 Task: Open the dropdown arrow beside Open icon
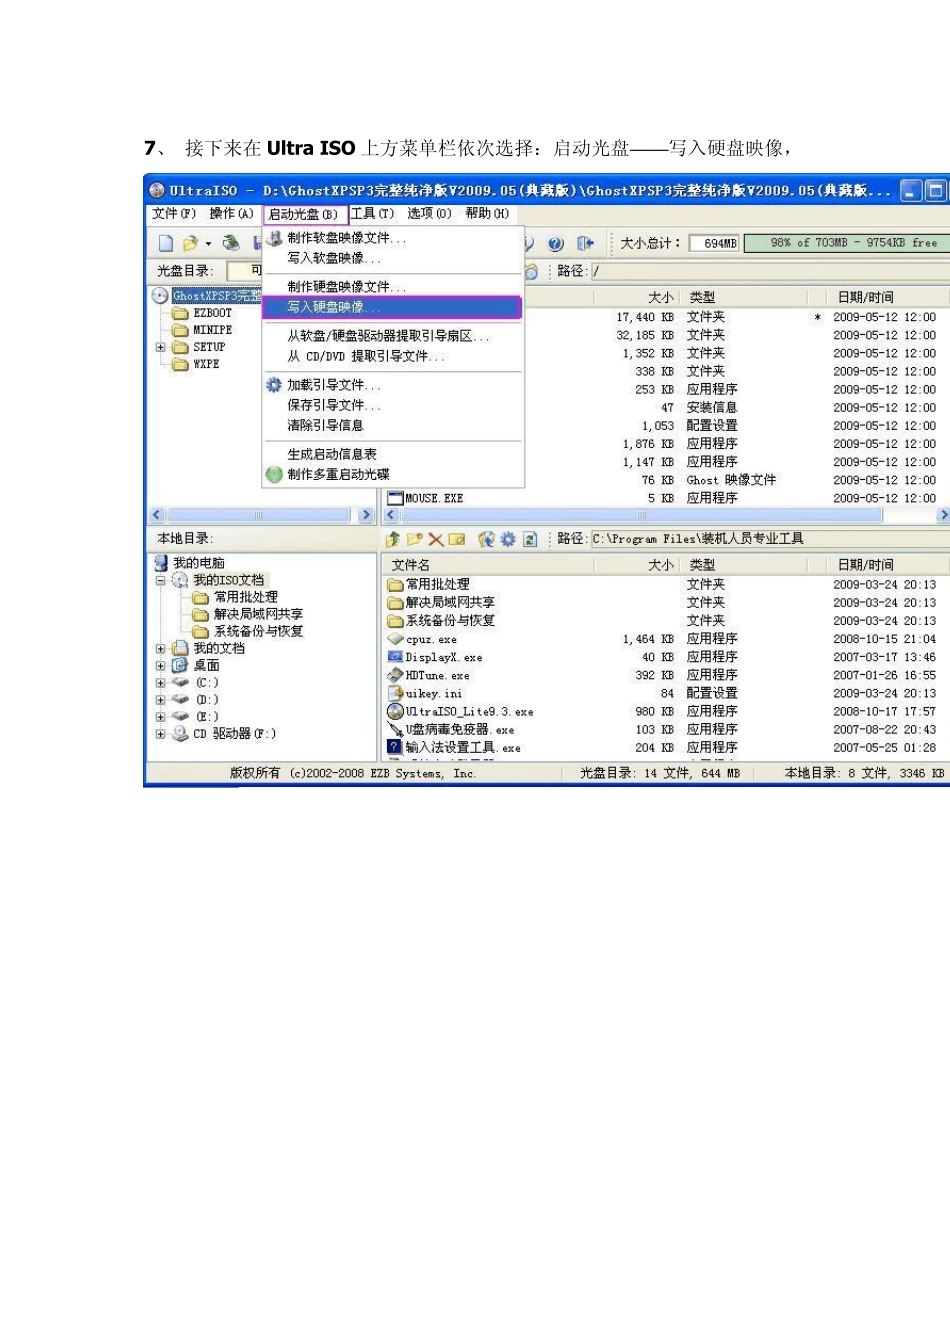click(x=208, y=244)
